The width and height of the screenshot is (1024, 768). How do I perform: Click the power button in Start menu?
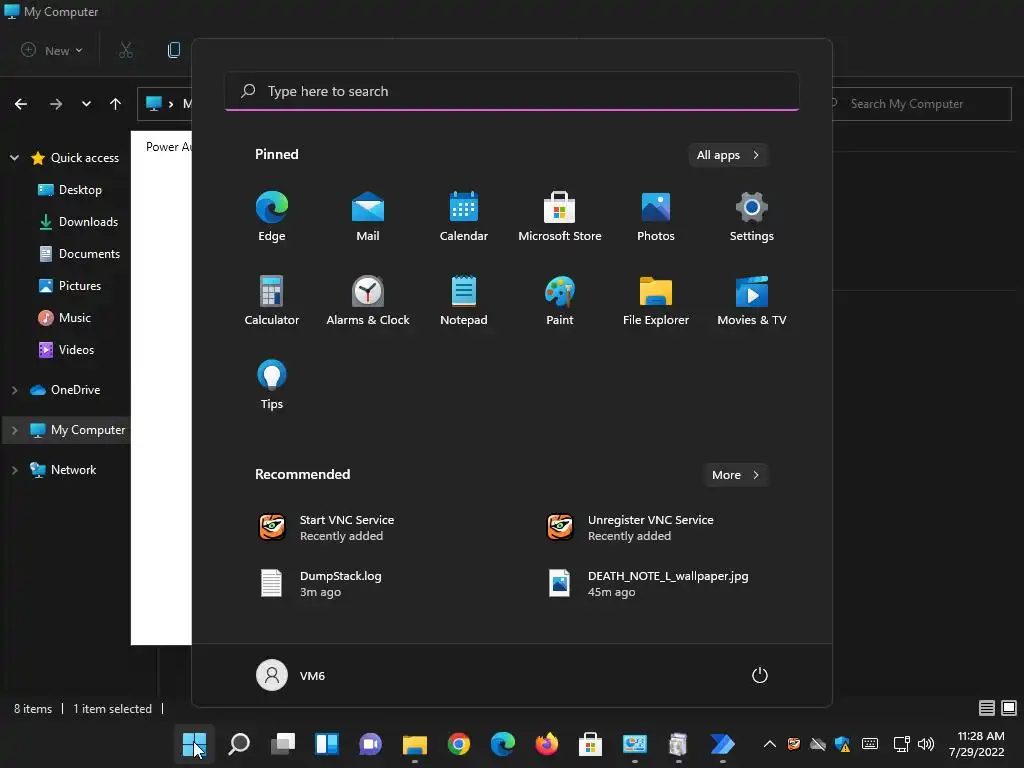pos(760,675)
